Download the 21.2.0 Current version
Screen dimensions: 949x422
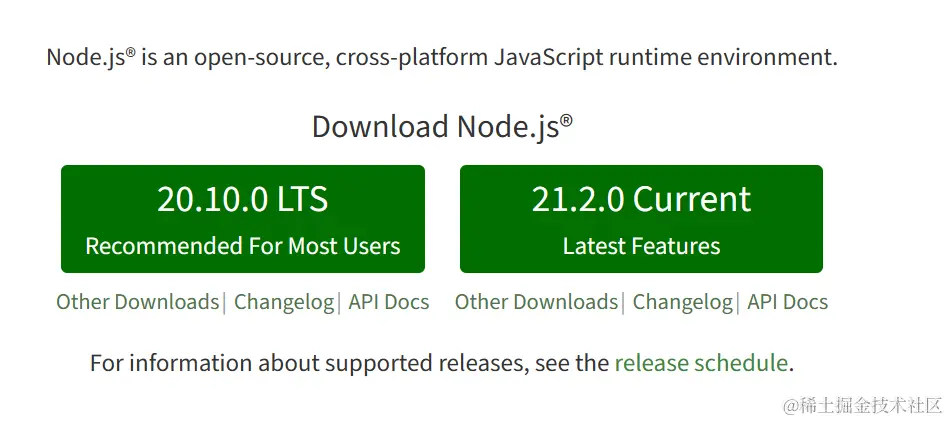tap(641, 219)
